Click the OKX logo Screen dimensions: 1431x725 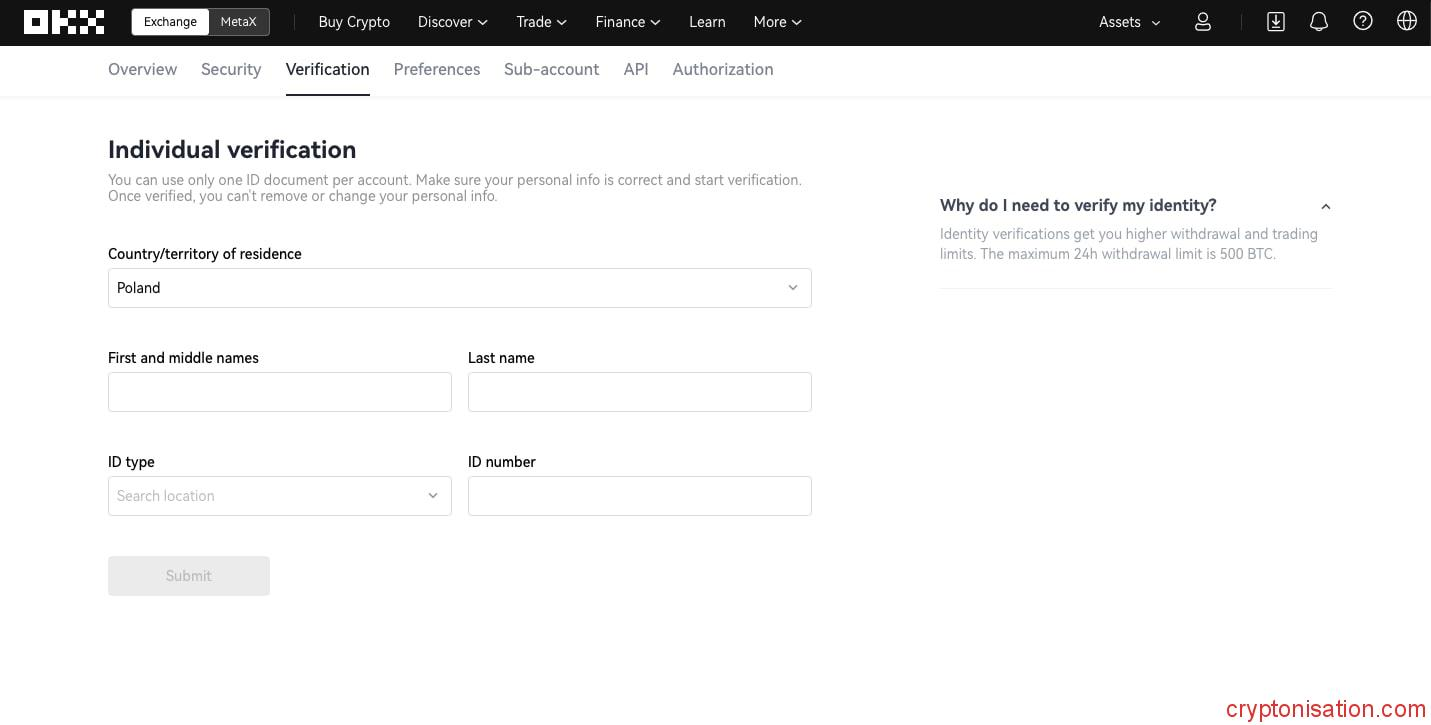[64, 22]
